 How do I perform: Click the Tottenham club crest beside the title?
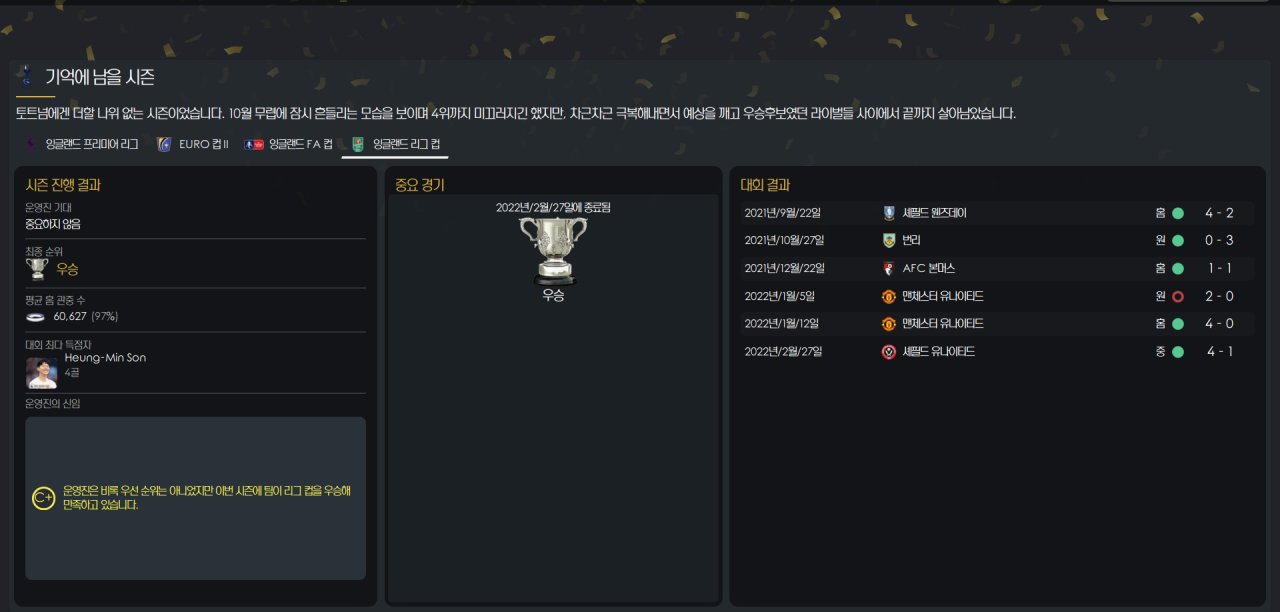pos(26,76)
